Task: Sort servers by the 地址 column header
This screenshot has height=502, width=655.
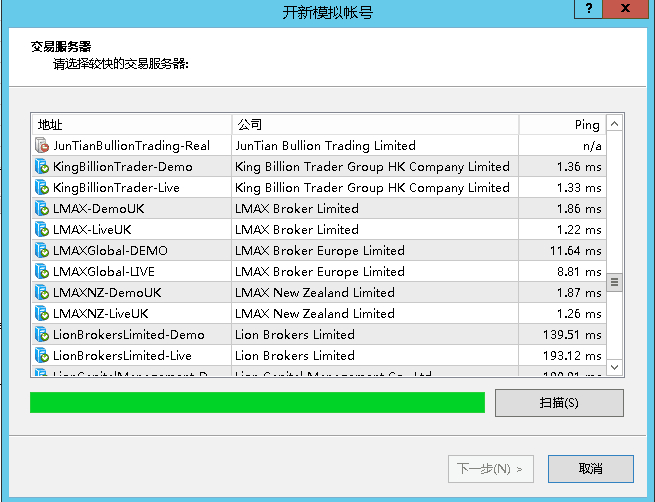Action: (132, 124)
